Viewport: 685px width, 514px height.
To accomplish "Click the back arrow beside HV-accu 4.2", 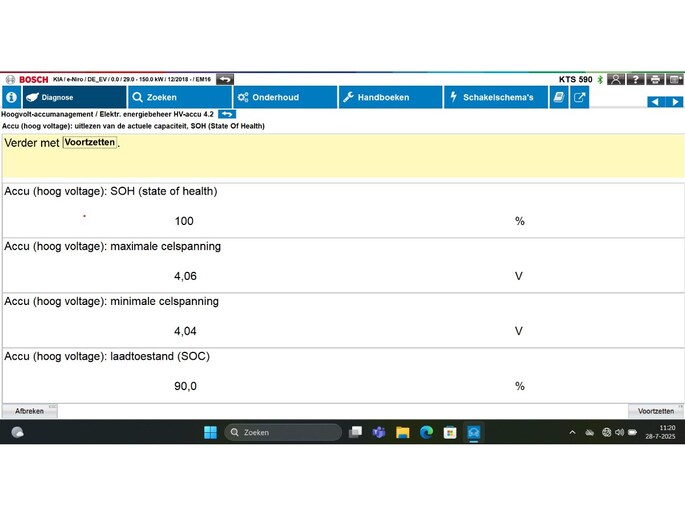I will click(227, 114).
